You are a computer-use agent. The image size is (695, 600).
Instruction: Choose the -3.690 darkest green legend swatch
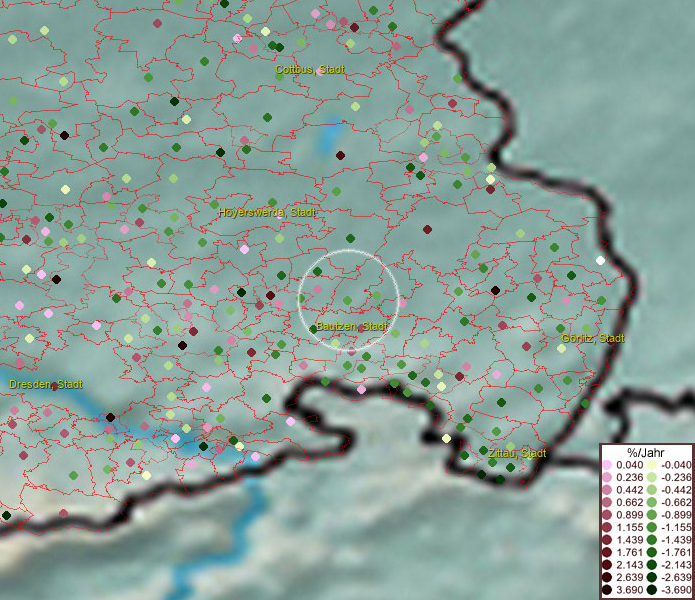click(651, 590)
